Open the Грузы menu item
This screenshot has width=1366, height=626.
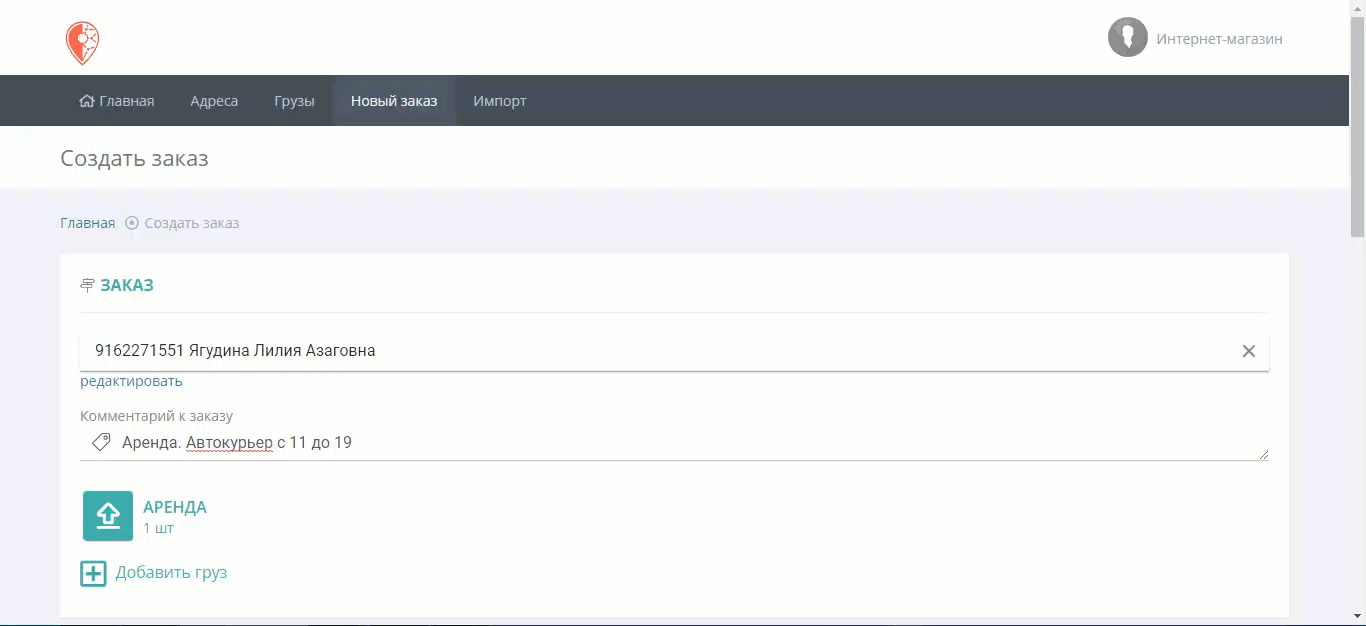pyautogui.click(x=294, y=101)
